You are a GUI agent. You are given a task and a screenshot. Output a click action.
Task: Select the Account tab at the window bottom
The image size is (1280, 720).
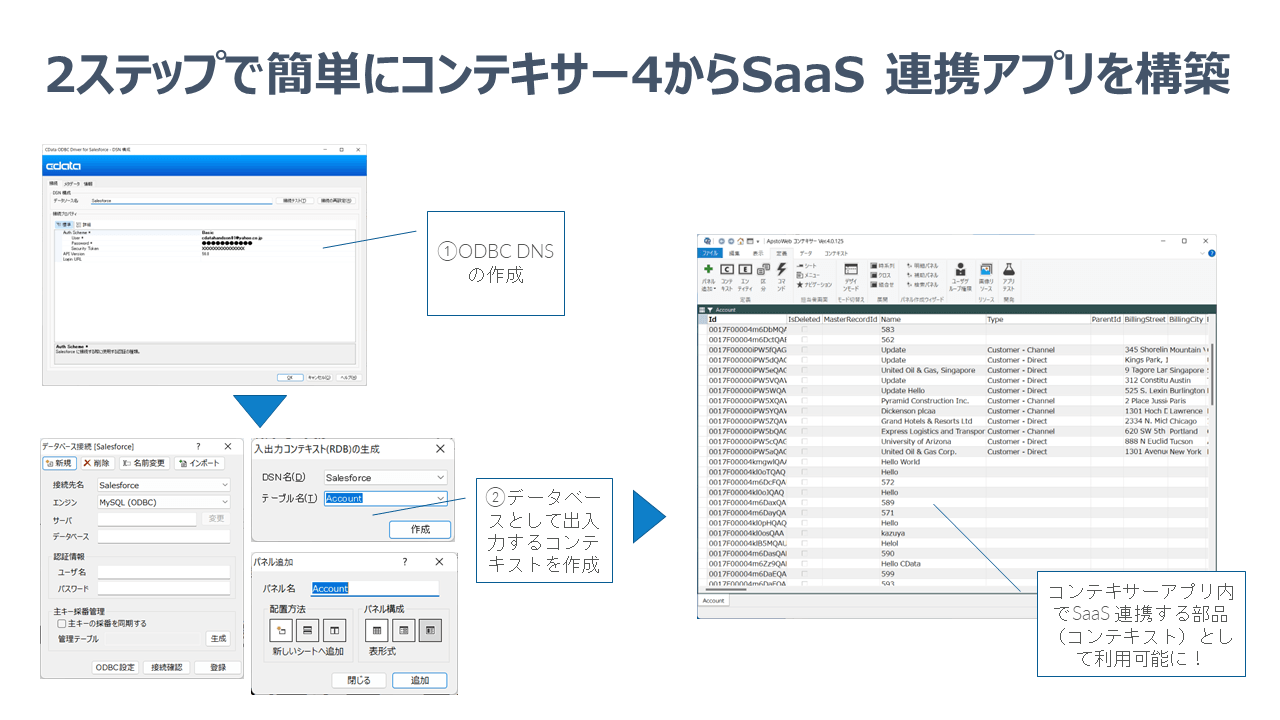(712, 601)
